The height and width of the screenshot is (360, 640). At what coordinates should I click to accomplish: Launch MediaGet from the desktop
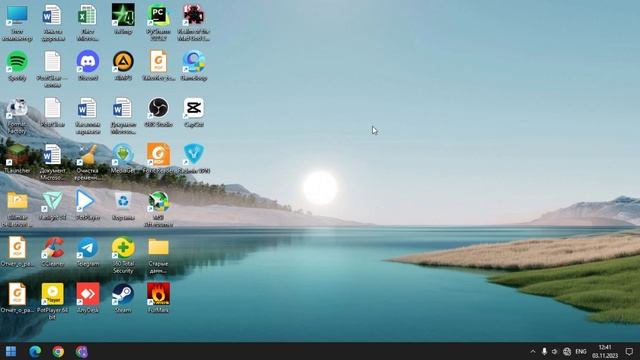pos(123,159)
